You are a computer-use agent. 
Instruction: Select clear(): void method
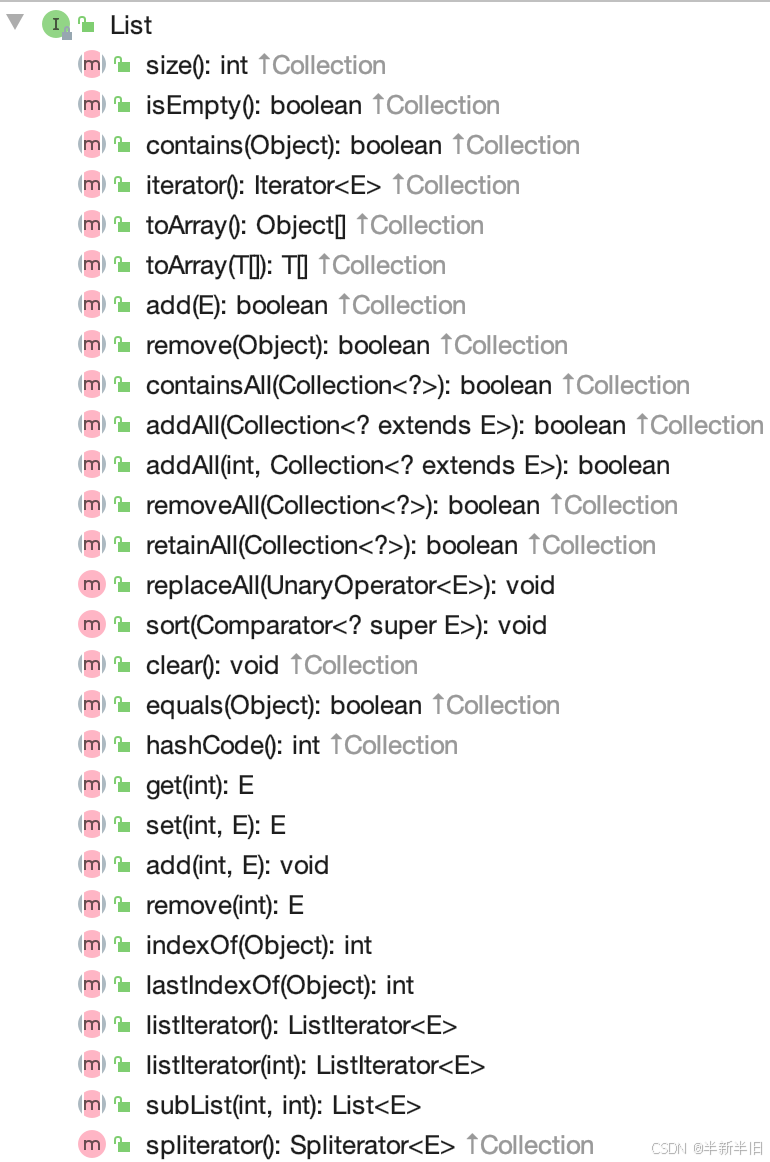coord(212,665)
